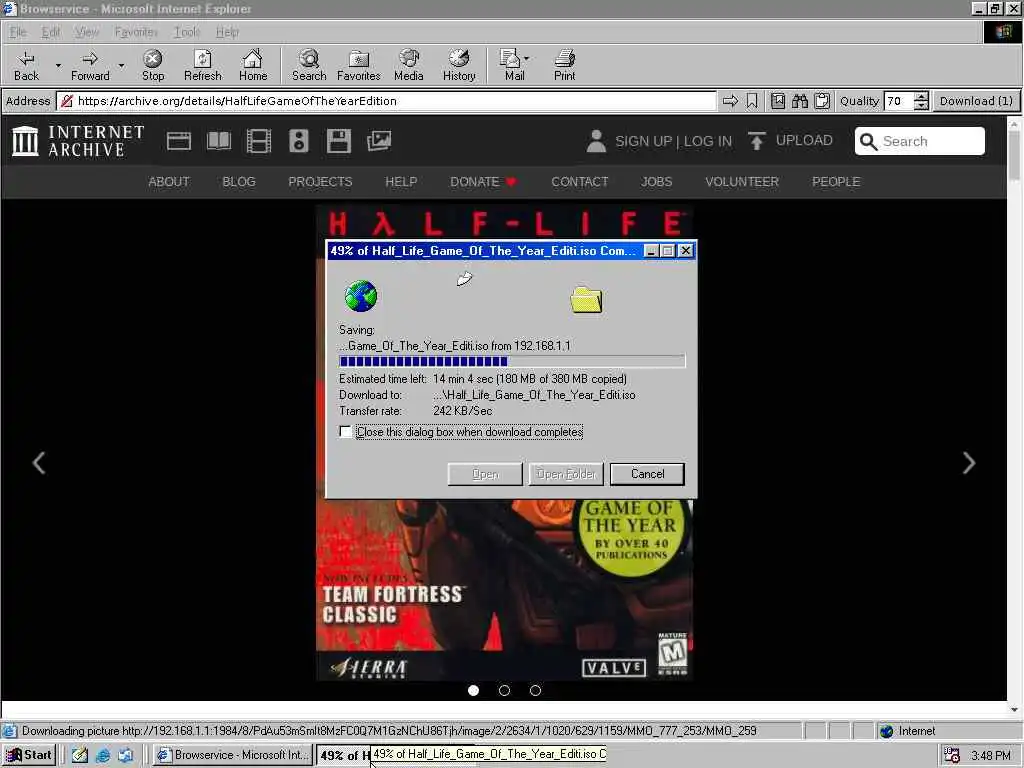Tick 'Close this dialog box when download completes'
This screenshot has height=768, width=1024.
coord(345,432)
